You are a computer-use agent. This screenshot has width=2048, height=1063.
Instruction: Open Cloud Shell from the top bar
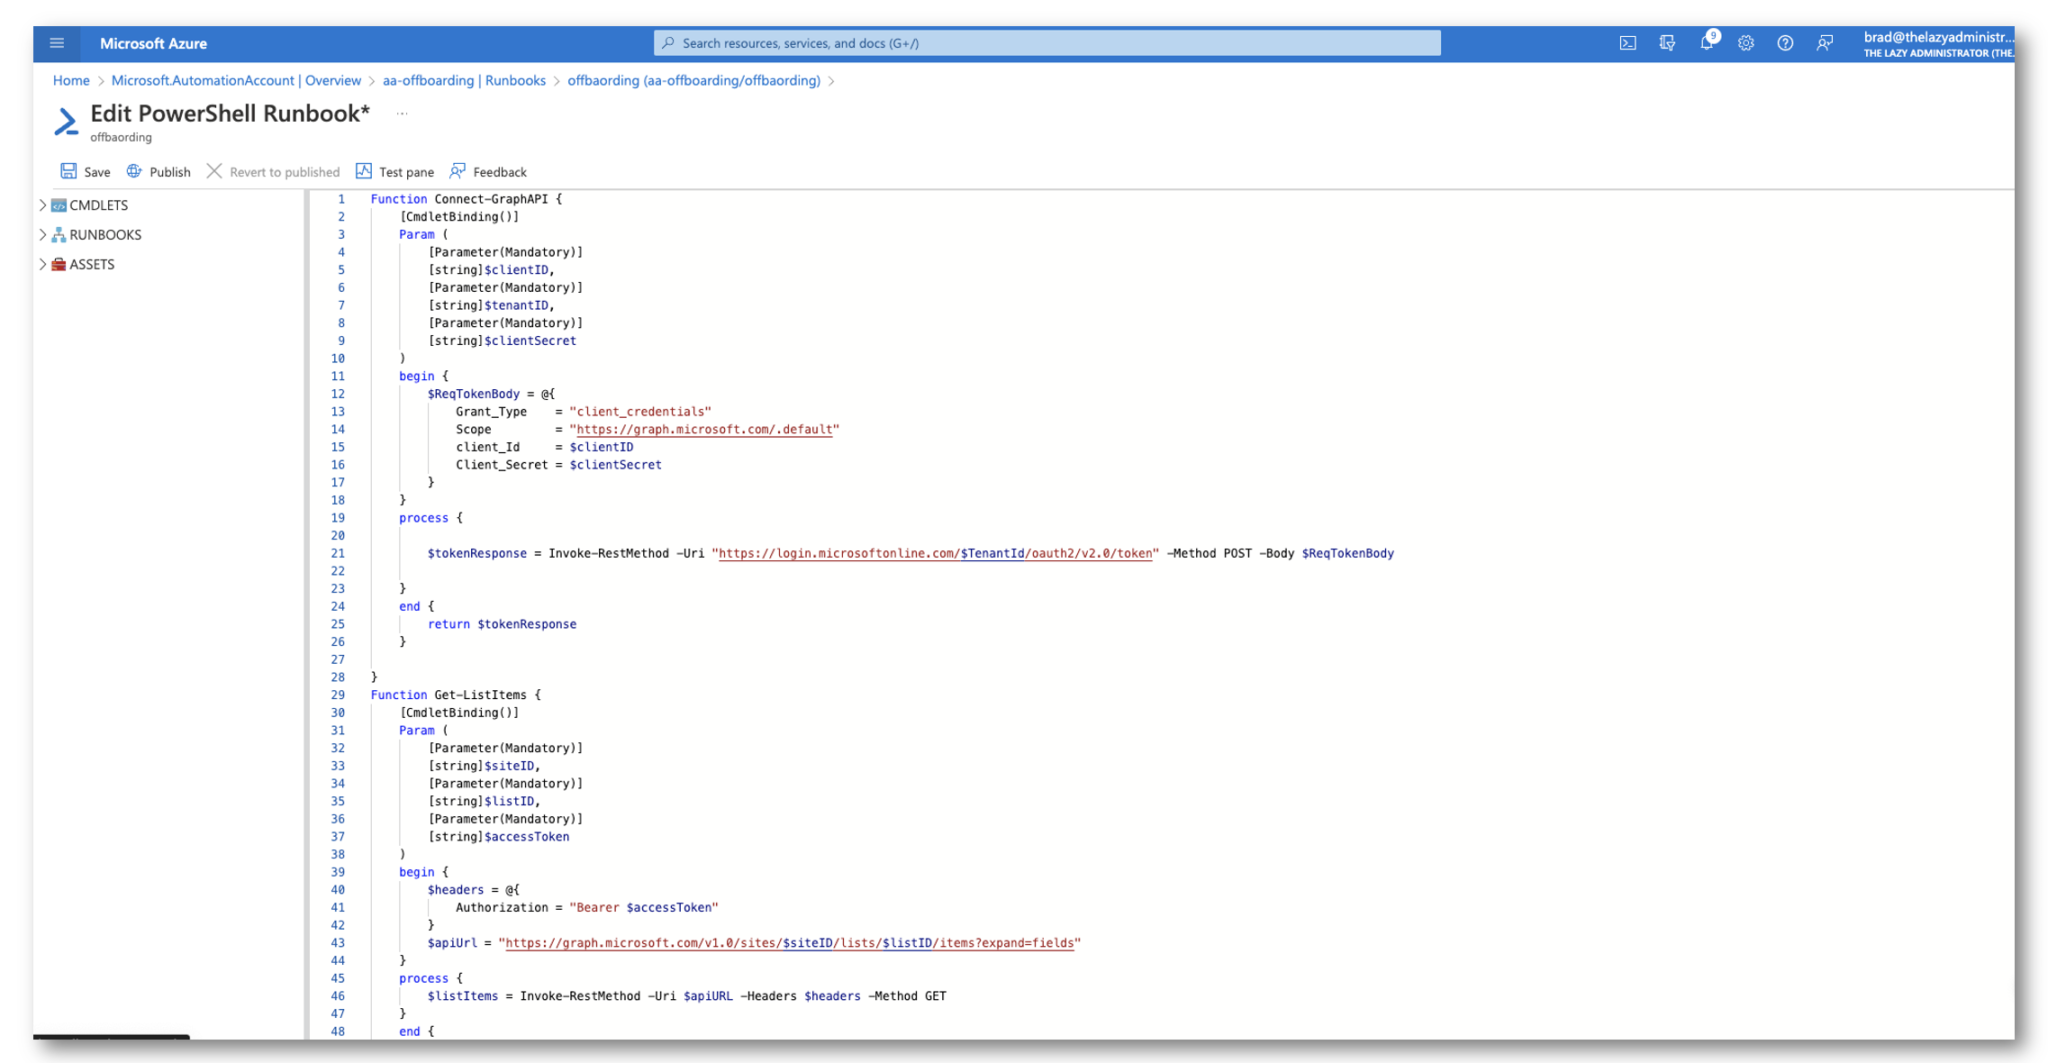[1628, 43]
